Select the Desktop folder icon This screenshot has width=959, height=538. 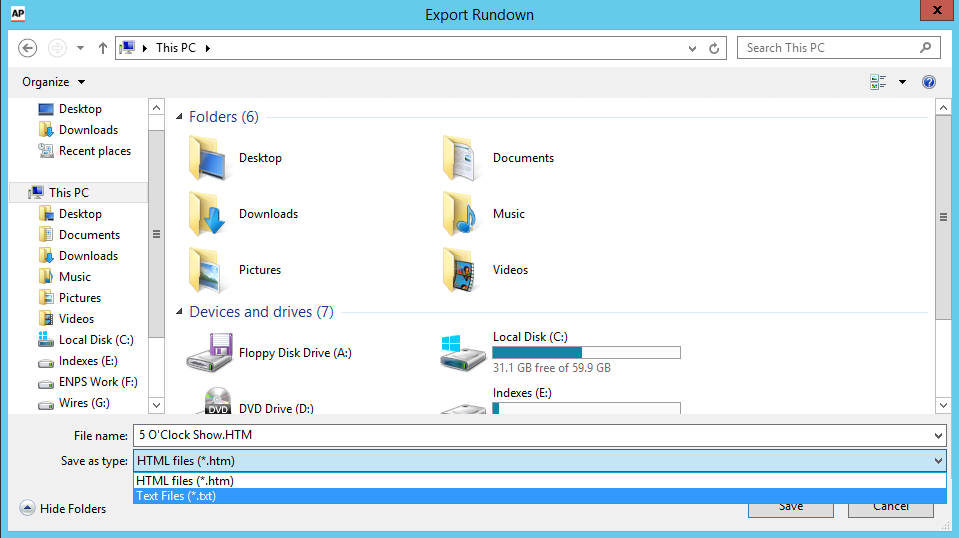click(x=207, y=158)
